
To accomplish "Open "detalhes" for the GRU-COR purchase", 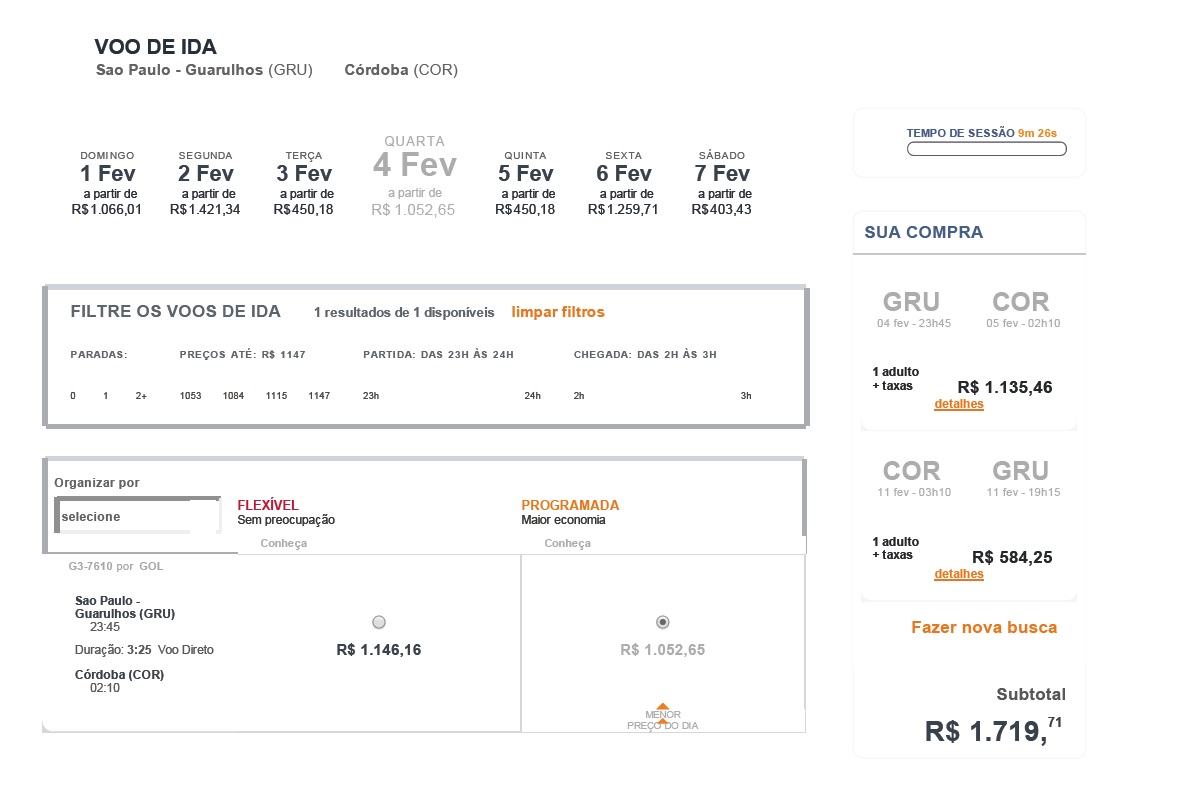I will coord(958,404).
